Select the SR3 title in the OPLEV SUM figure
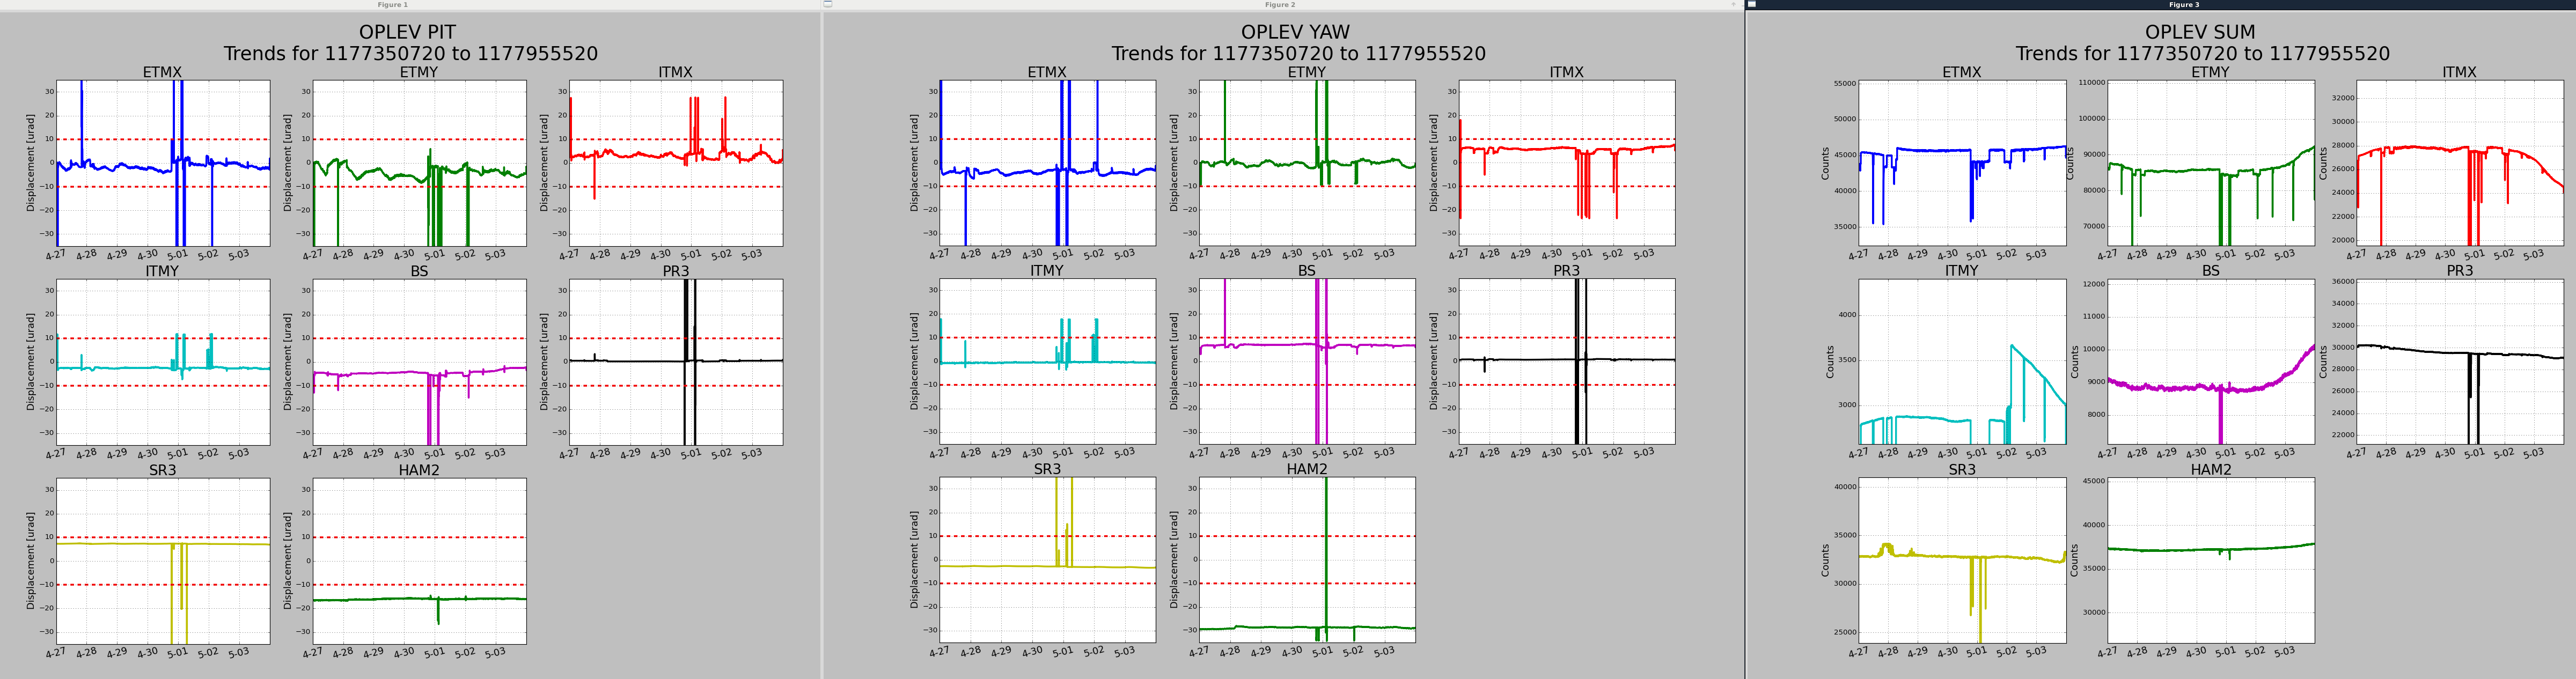Viewport: 2576px width, 679px height. click(x=1962, y=470)
